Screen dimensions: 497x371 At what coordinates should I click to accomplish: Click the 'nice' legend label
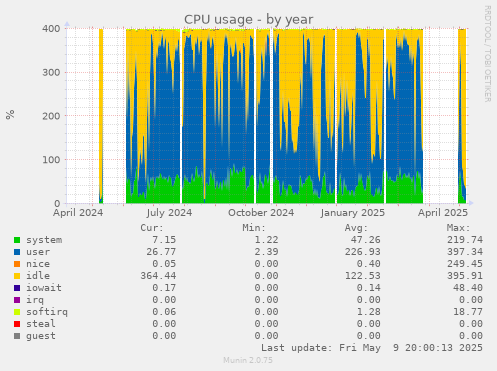[38, 264]
